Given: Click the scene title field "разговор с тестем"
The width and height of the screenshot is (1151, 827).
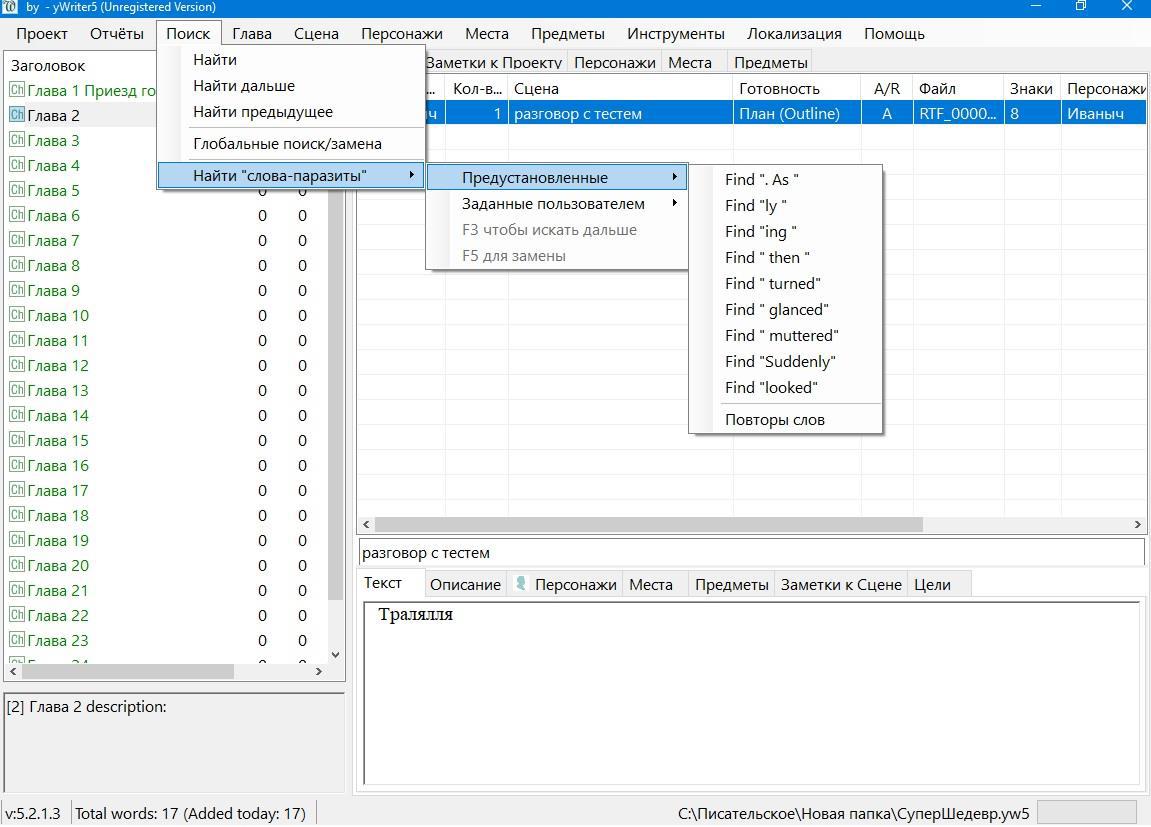Looking at the screenshot, I should tap(750, 553).
